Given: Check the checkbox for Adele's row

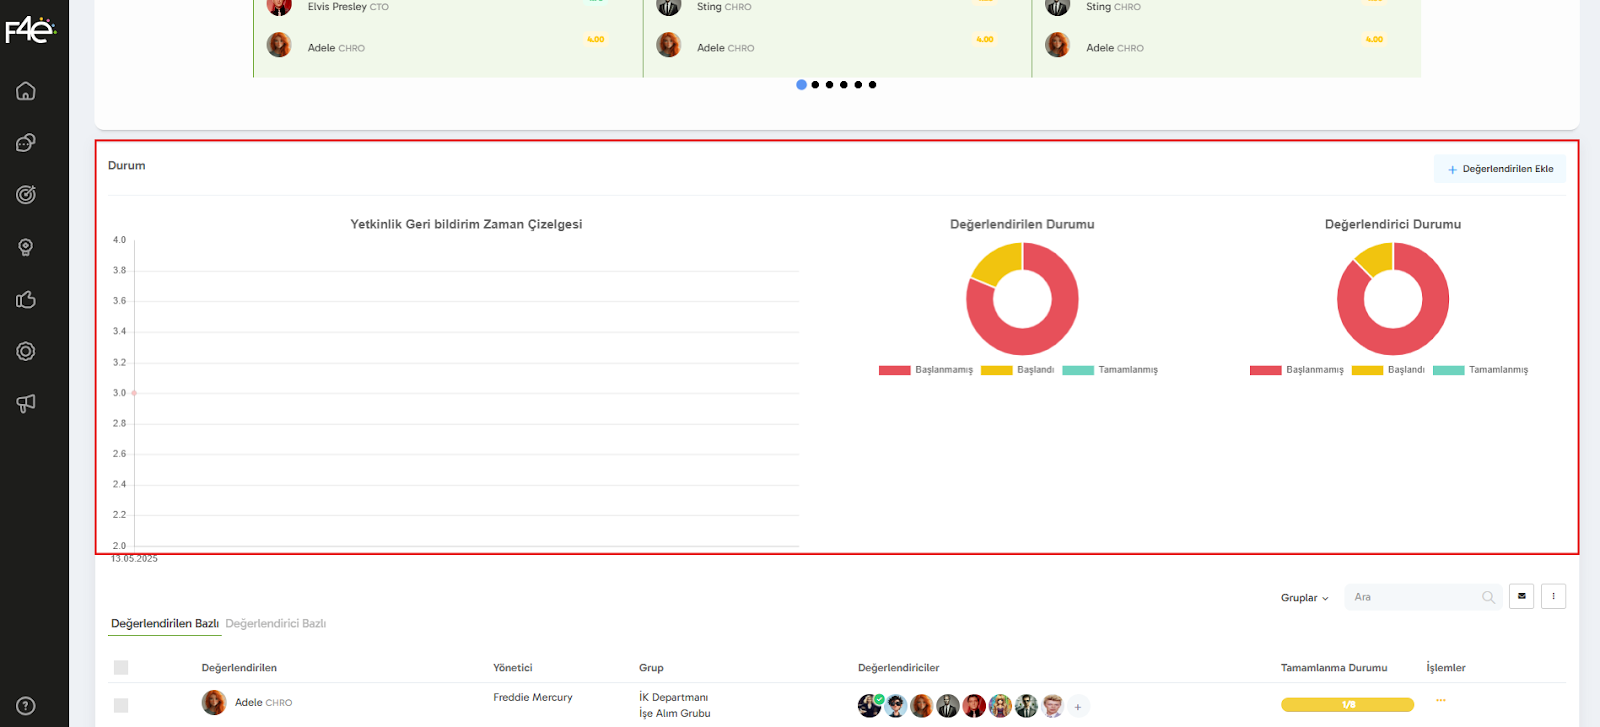Looking at the screenshot, I should tap(121, 706).
